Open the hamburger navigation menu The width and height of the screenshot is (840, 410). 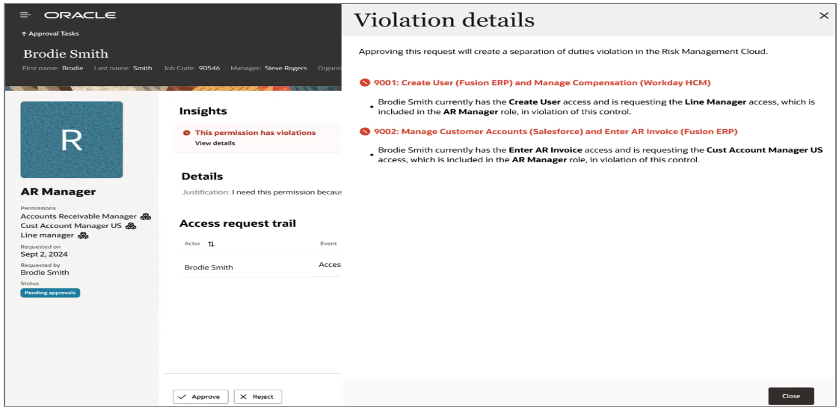25,15
